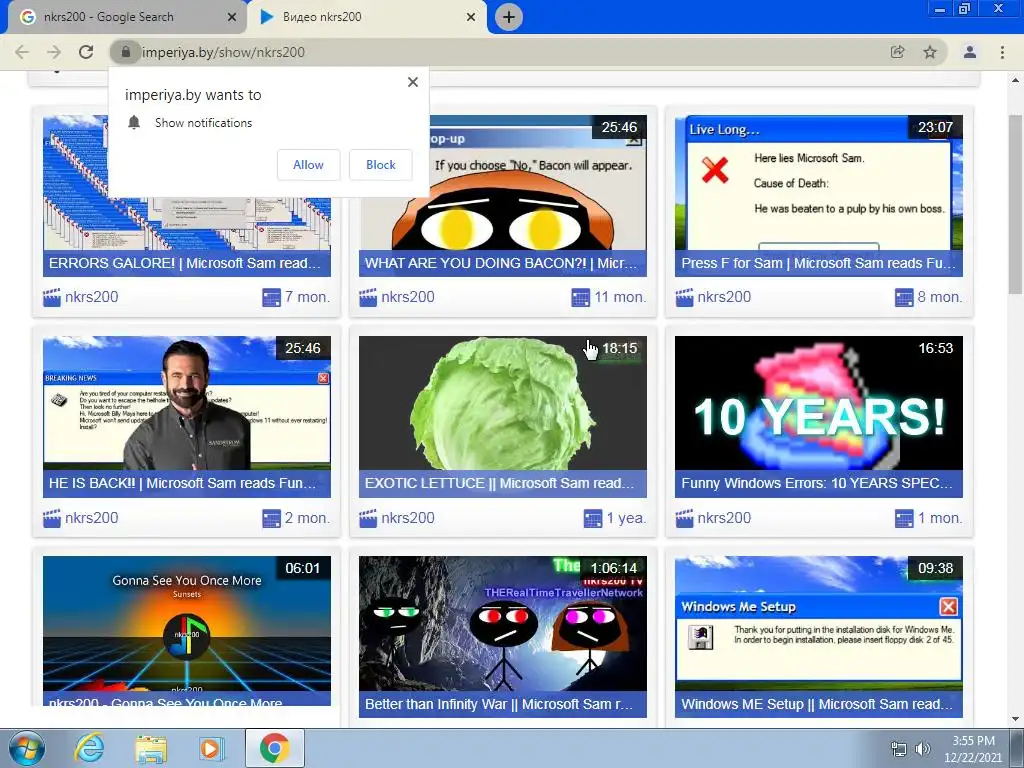Click Chrome icon in the taskbar

pos(274,748)
